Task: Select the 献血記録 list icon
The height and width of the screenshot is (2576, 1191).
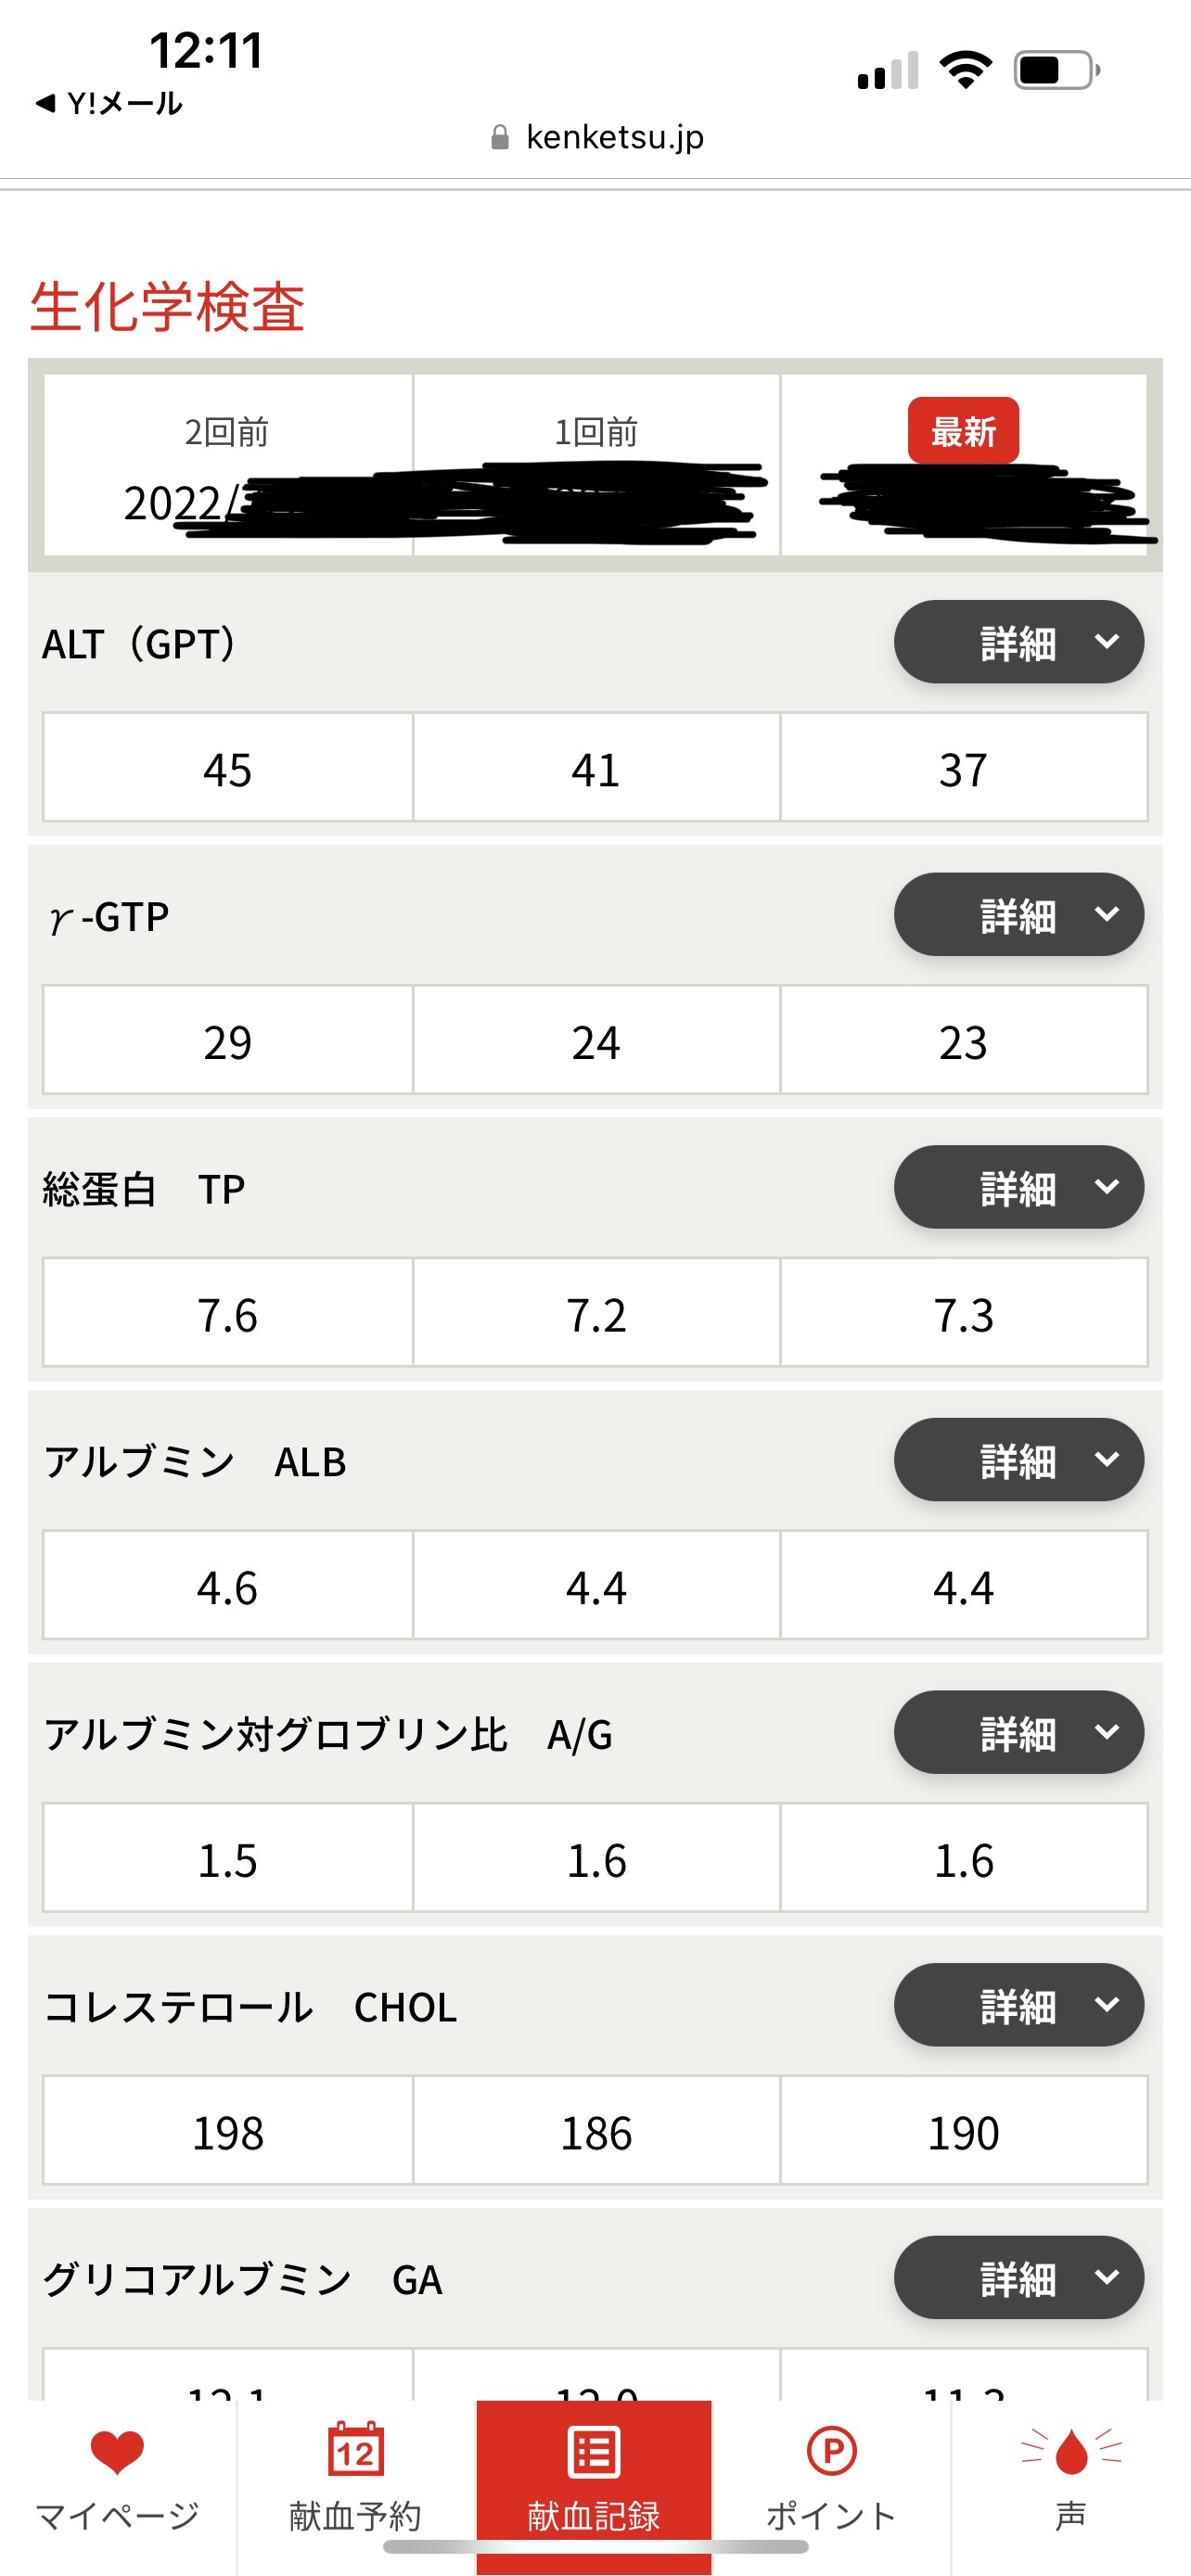Action: 594,2452
